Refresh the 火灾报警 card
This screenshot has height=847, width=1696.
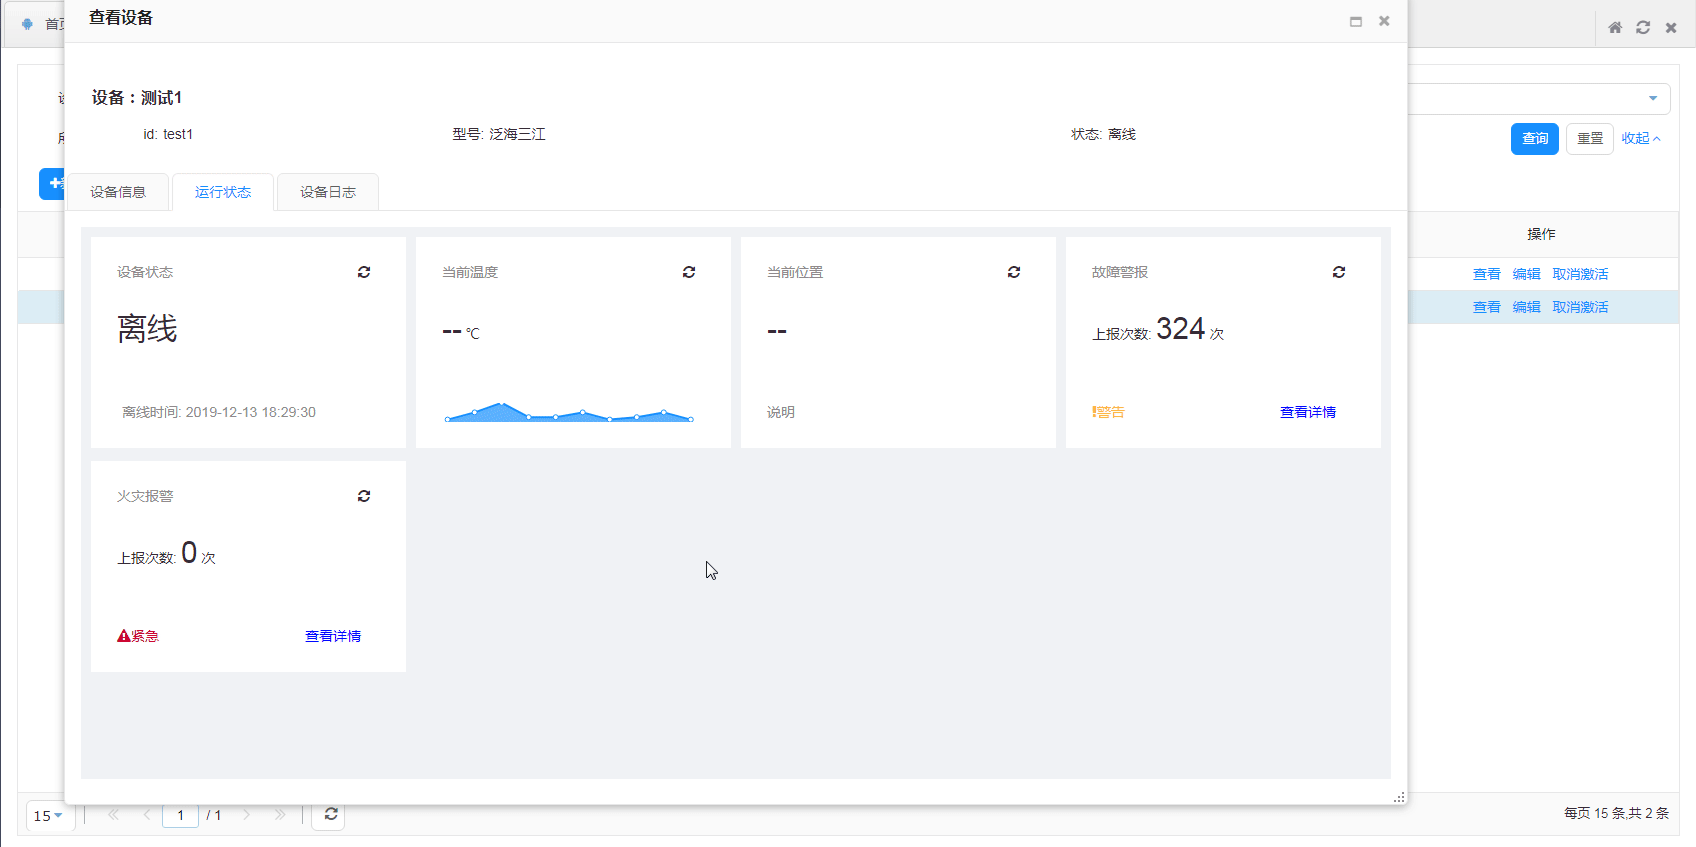(x=364, y=496)
